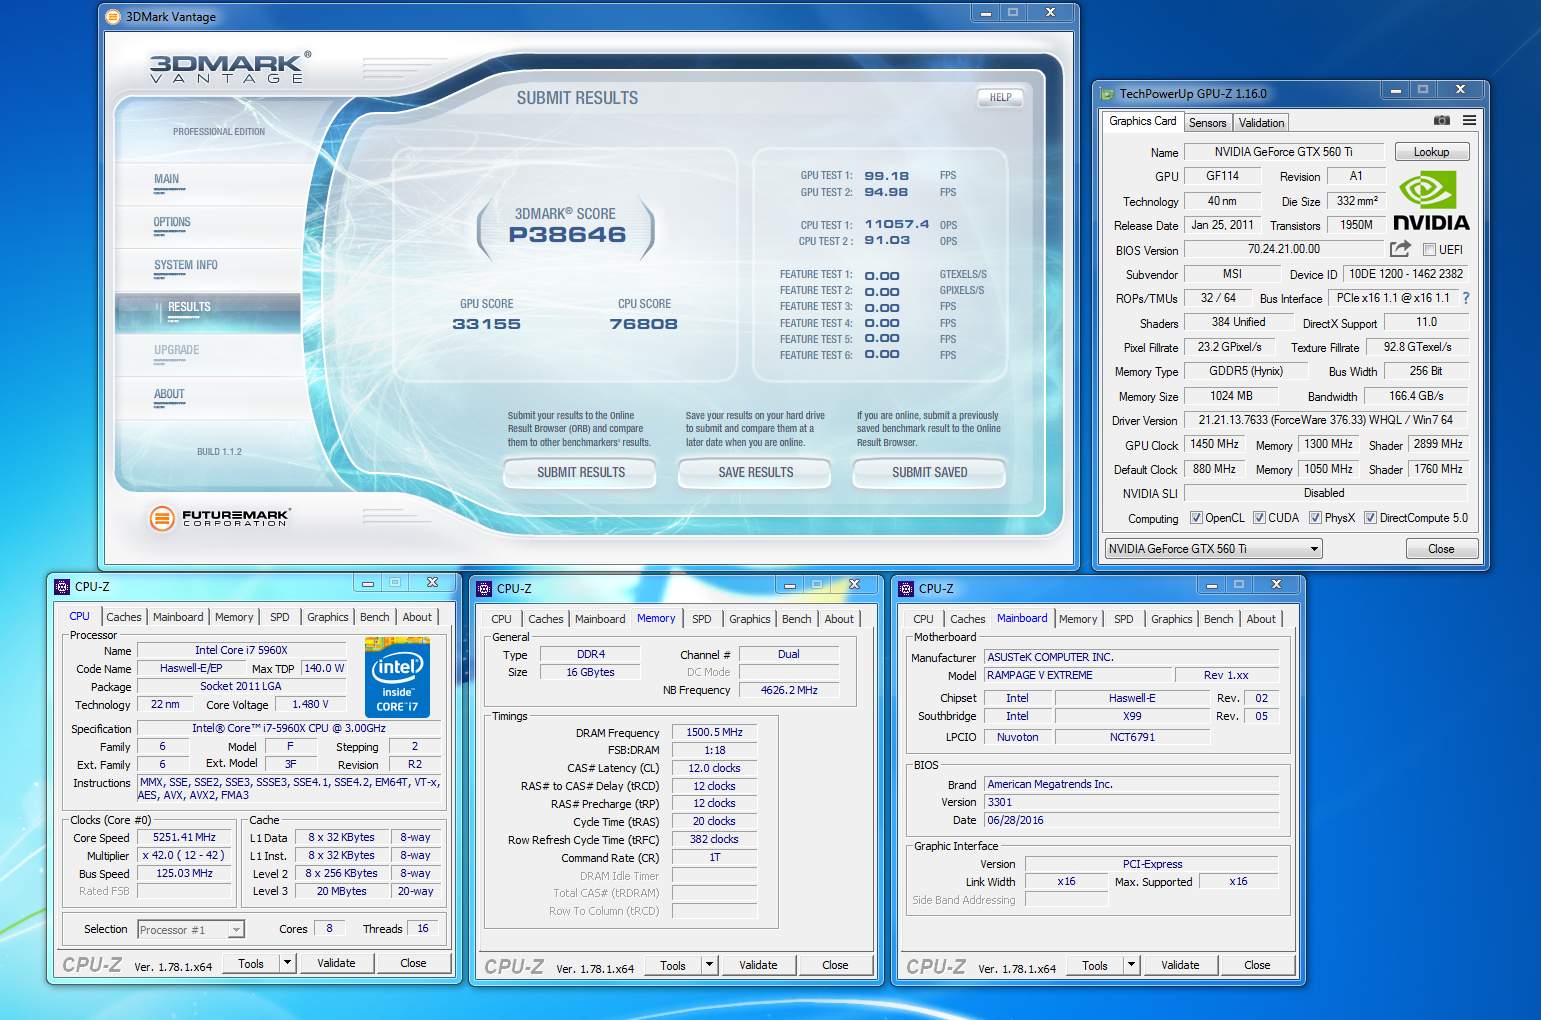
Task: Click the NVIDIA logo in GPU-Z
Action: click(1430, 200)
